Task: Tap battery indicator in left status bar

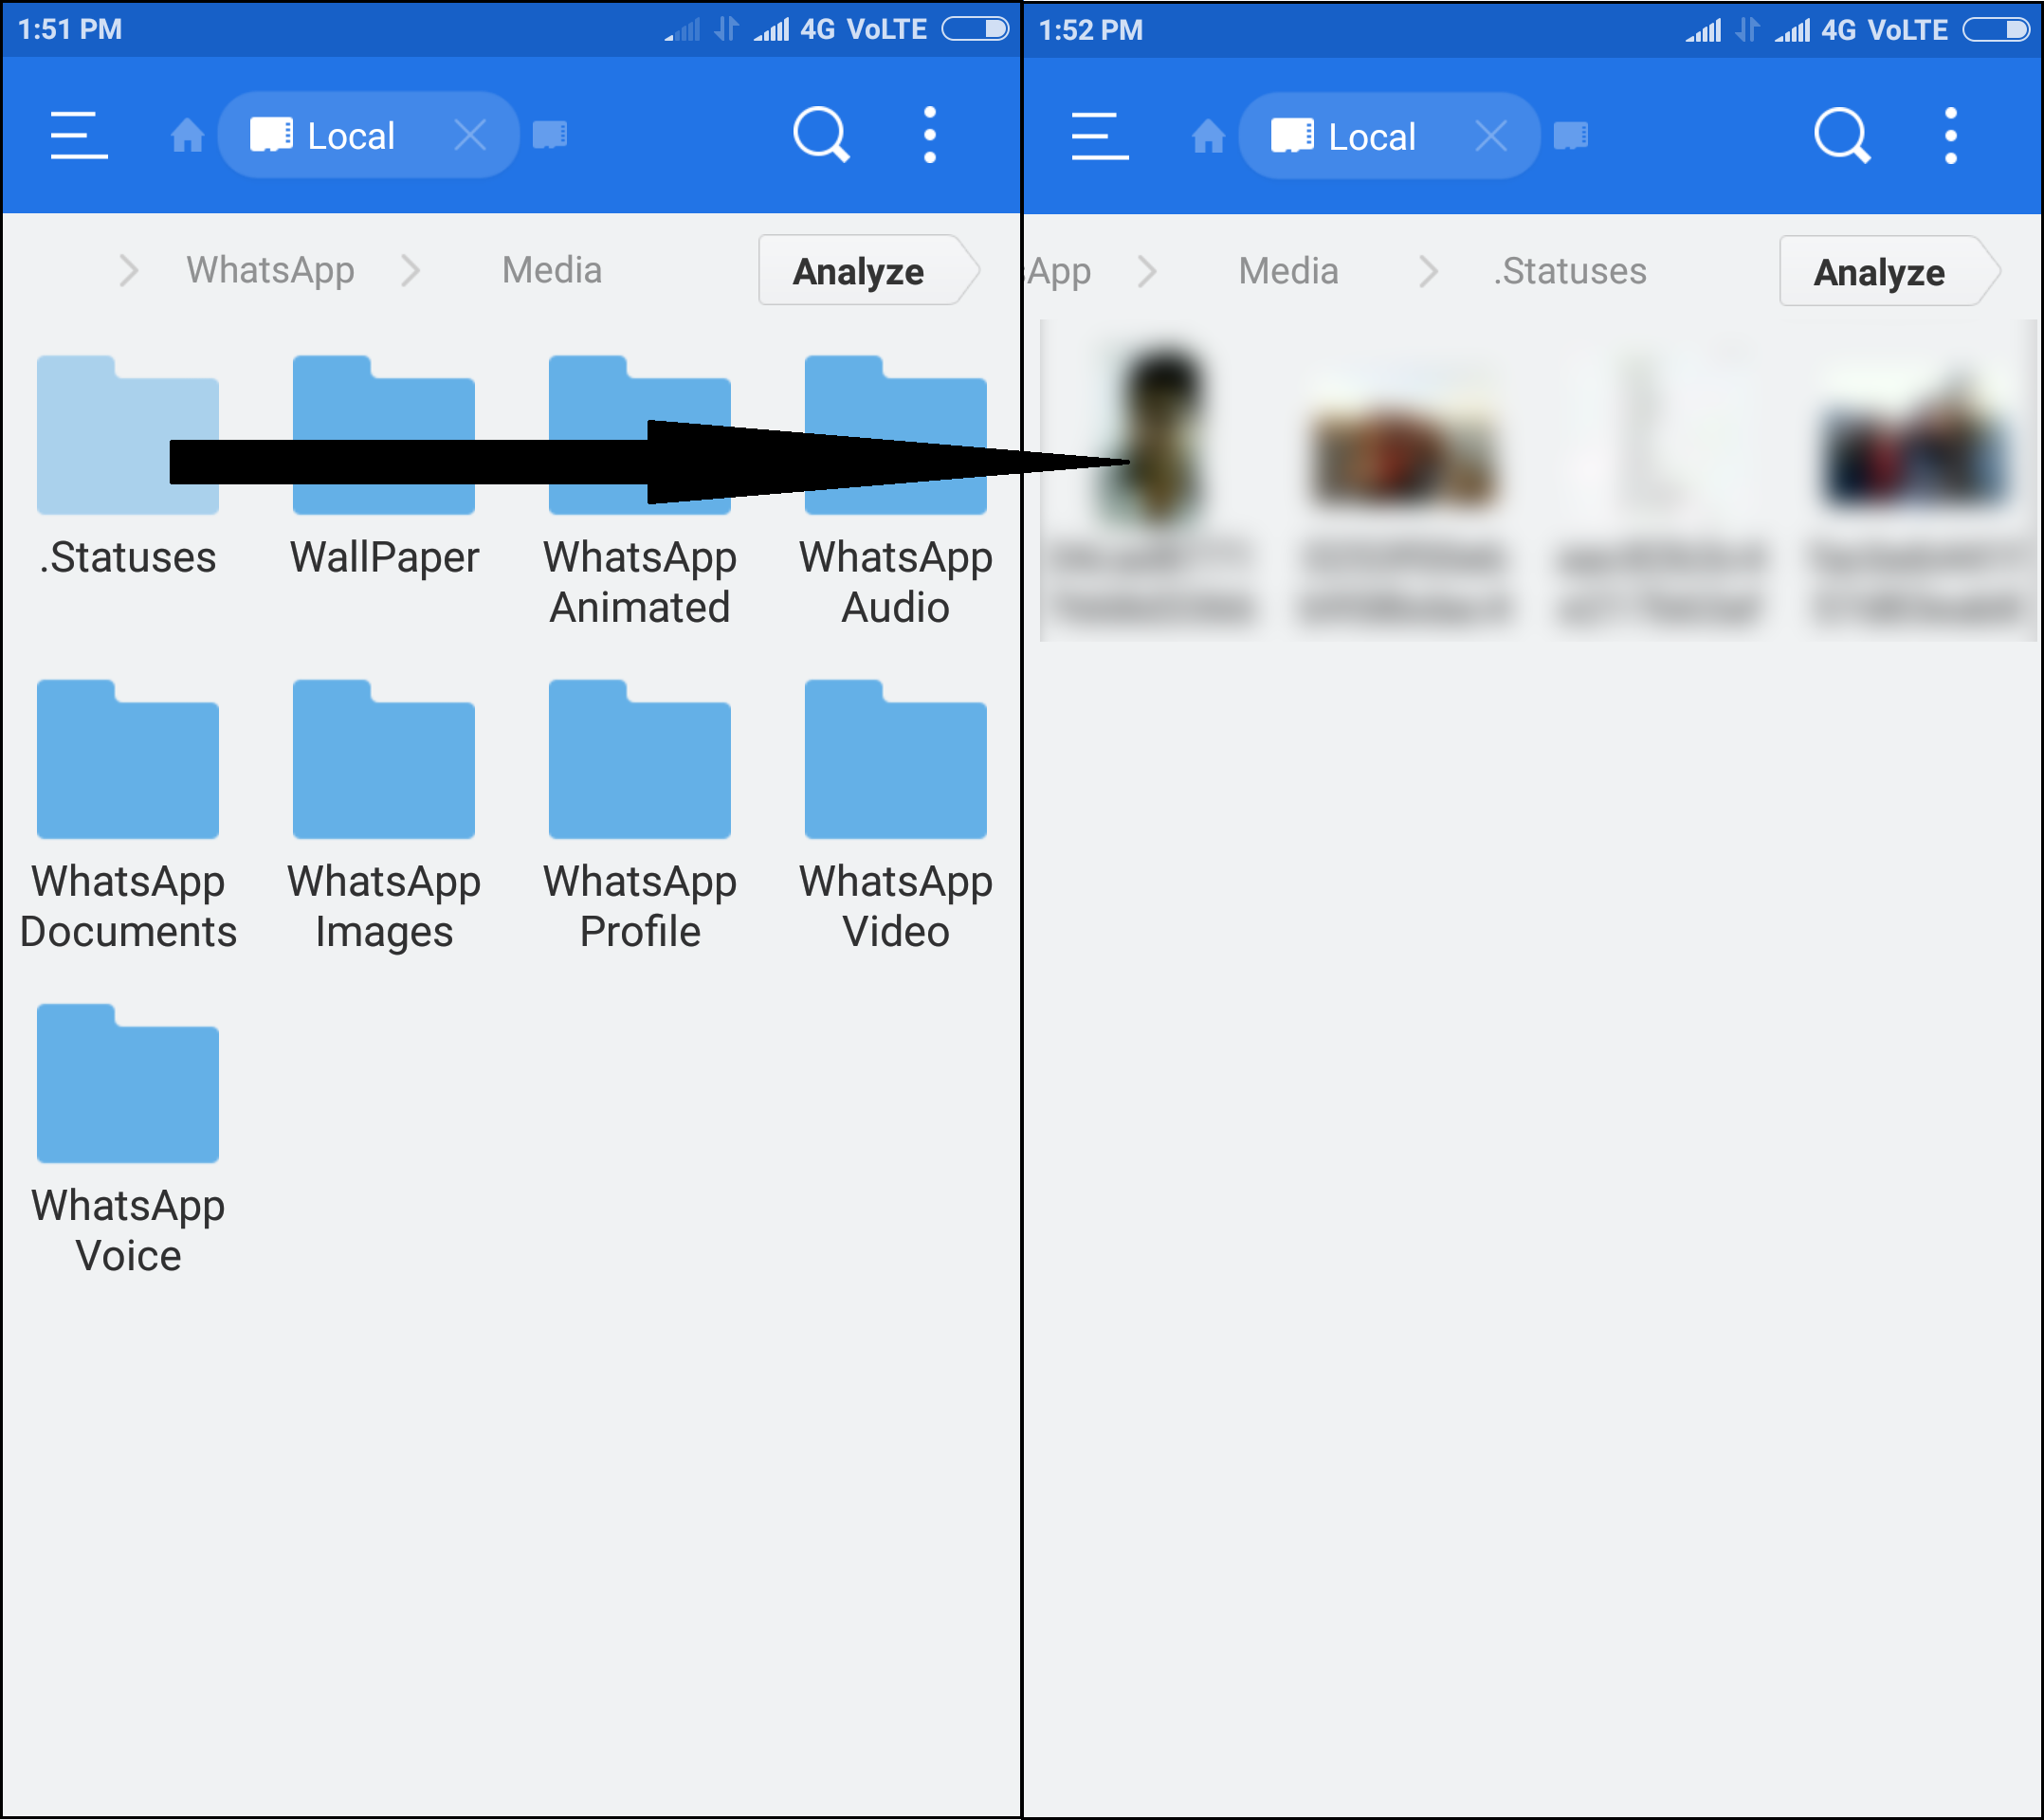Action: point(975,28)
